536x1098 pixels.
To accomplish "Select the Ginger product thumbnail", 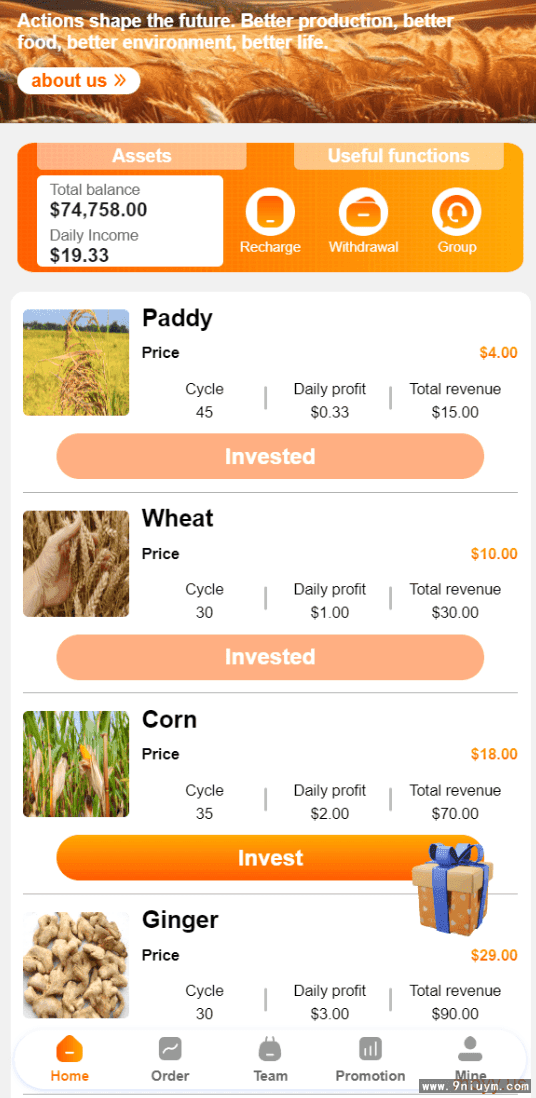I will [76, 965].
